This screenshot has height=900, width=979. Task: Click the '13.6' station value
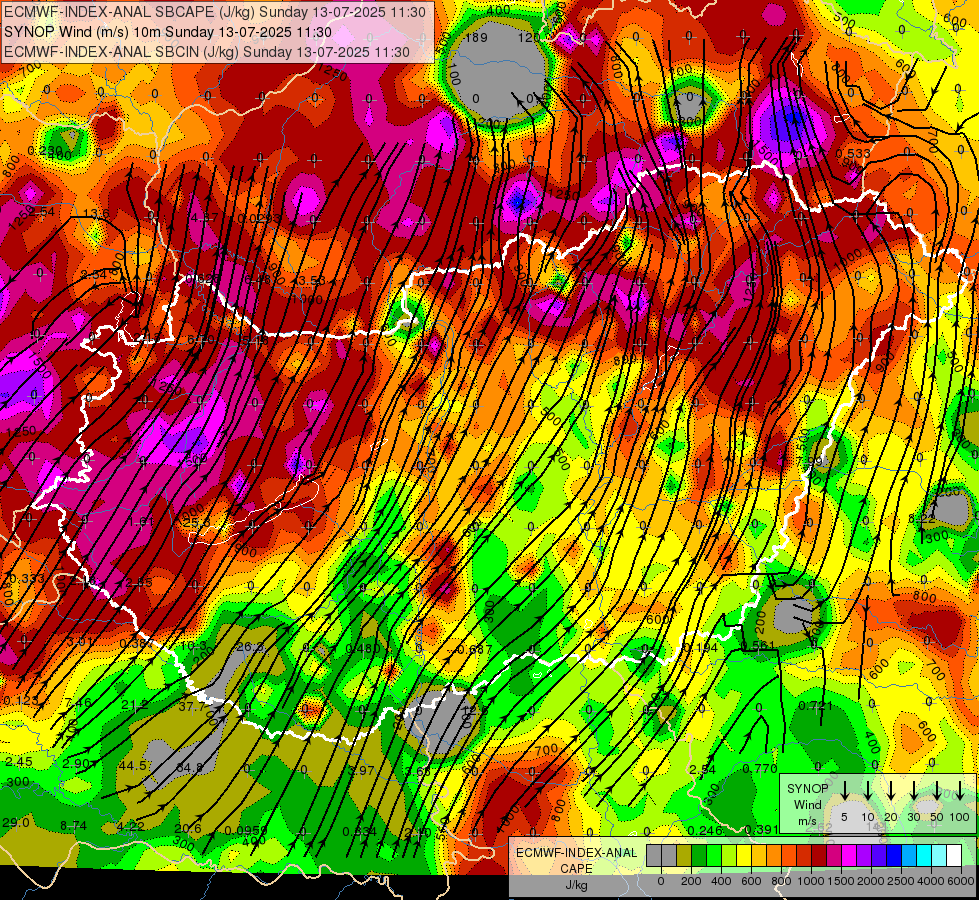coord(97,214)
